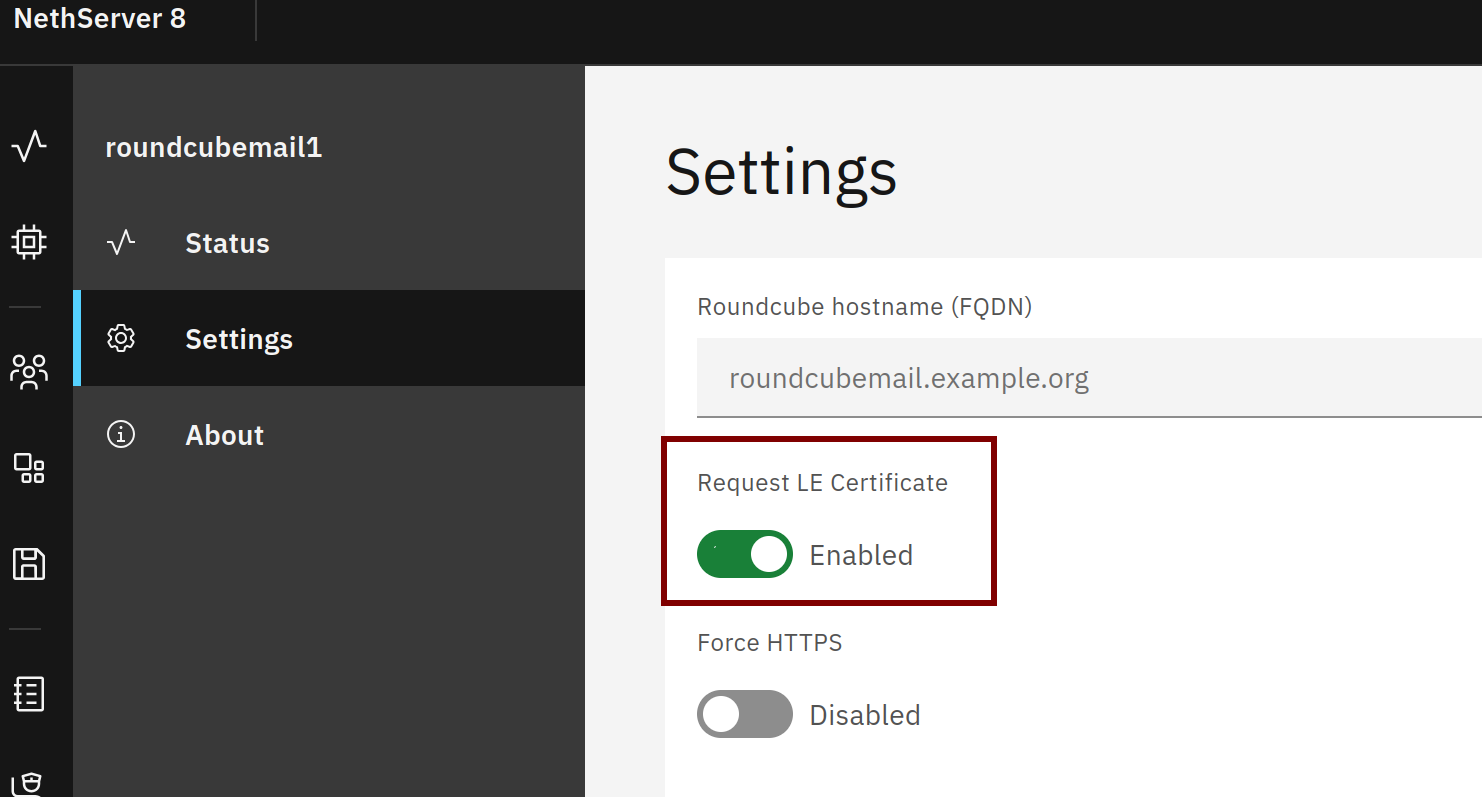The height and width of the screenshot is (797, 1482).
Task: Open the nodes chip icon in rail
Action: [29, 242]
